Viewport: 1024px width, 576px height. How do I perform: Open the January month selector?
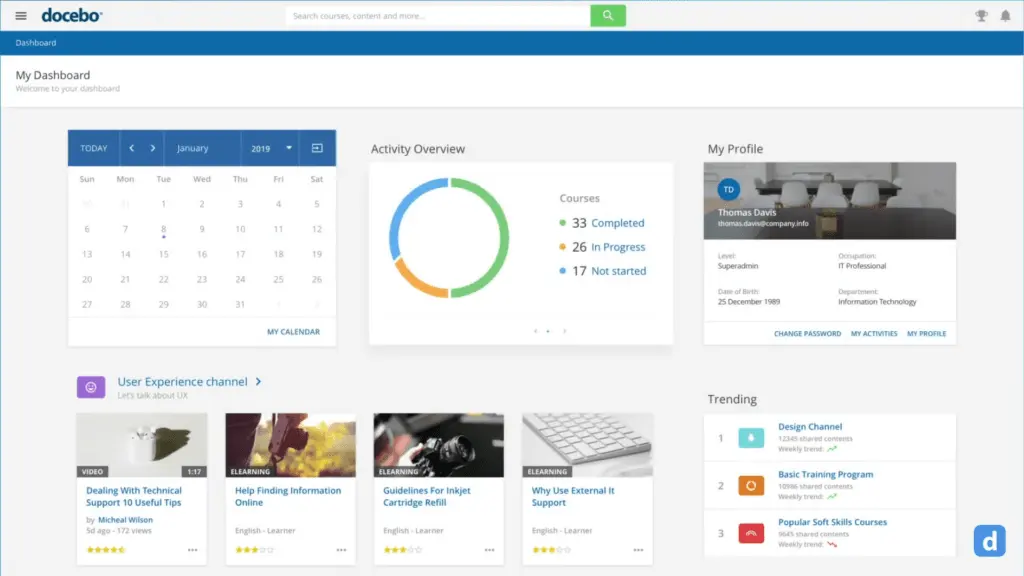pyautogui.click(x=202, y=148)
